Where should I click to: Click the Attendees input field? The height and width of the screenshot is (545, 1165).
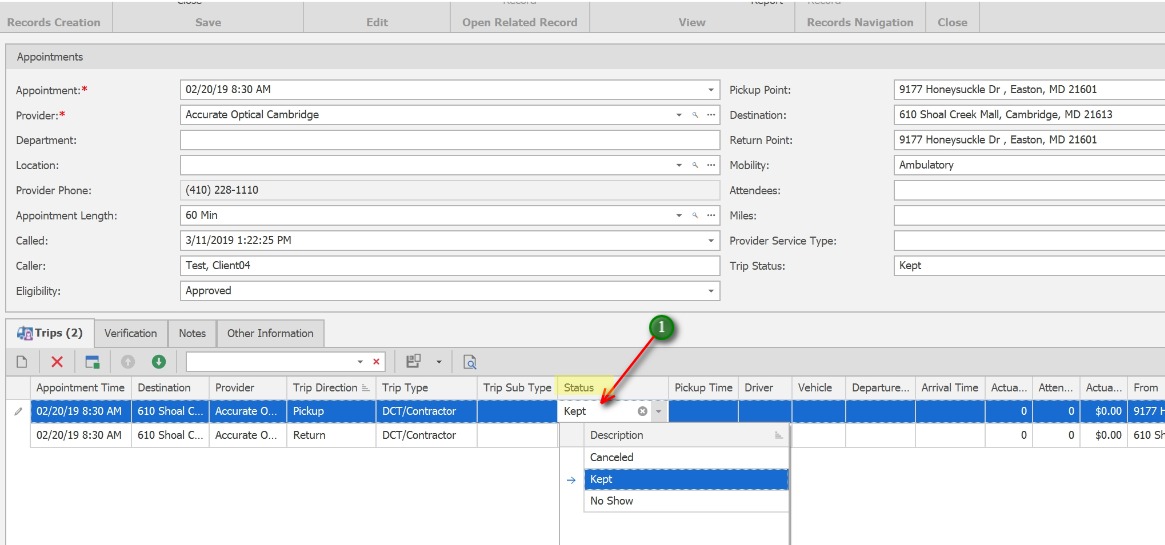pos(1029,191)
